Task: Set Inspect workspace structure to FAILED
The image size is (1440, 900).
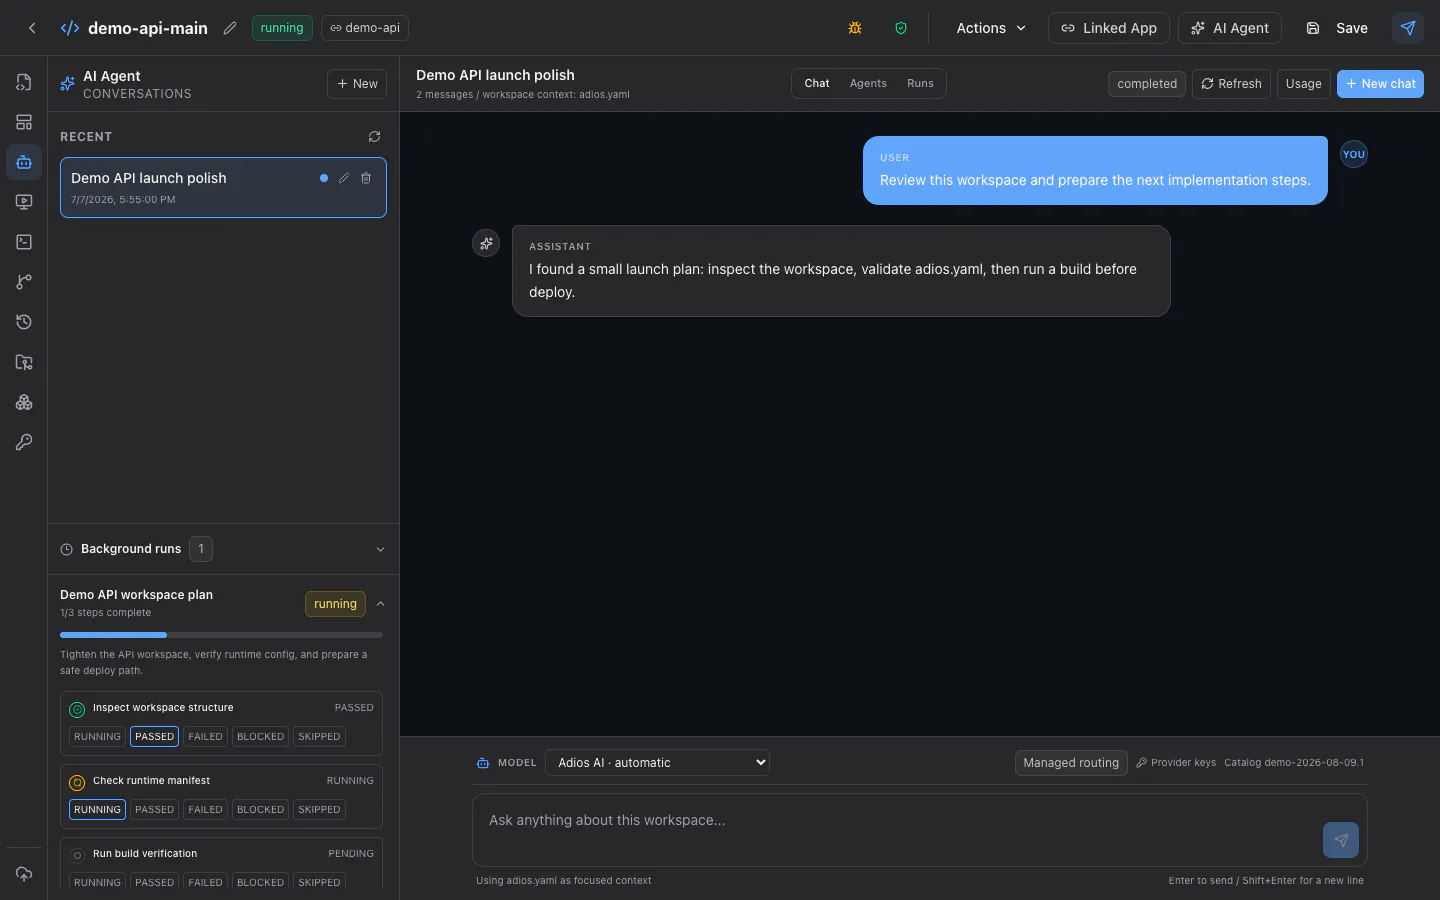Action: coord(205,737)
